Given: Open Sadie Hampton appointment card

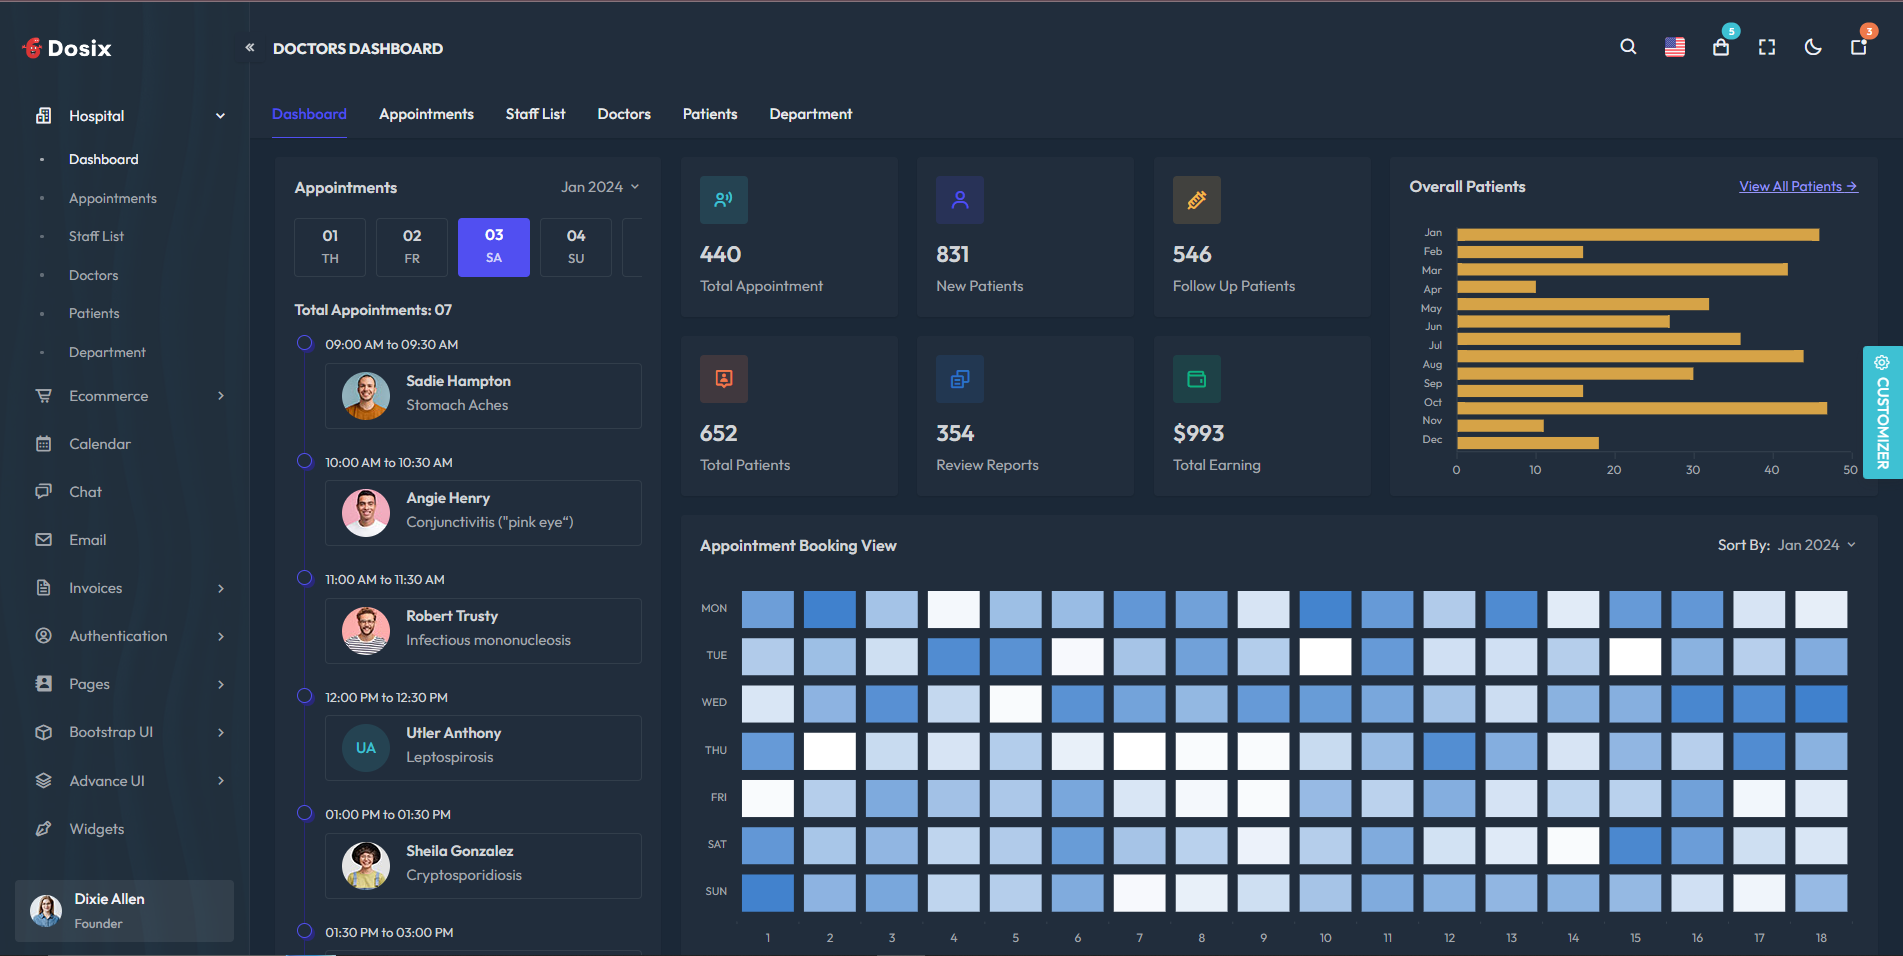Looking at the screenshot, I should (x=483, y=396).
